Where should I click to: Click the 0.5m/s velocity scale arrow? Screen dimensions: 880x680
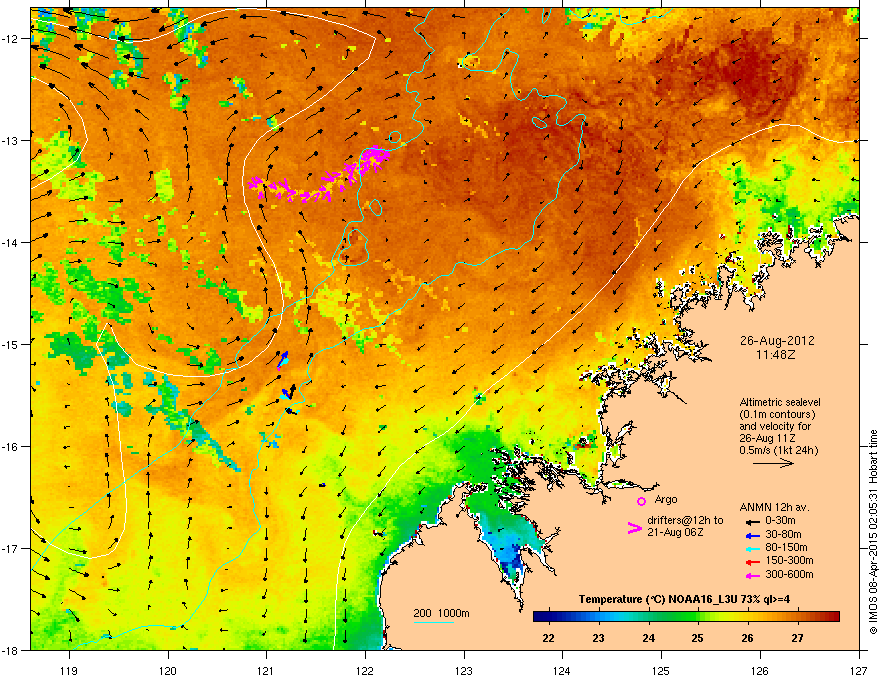point(773,463)
